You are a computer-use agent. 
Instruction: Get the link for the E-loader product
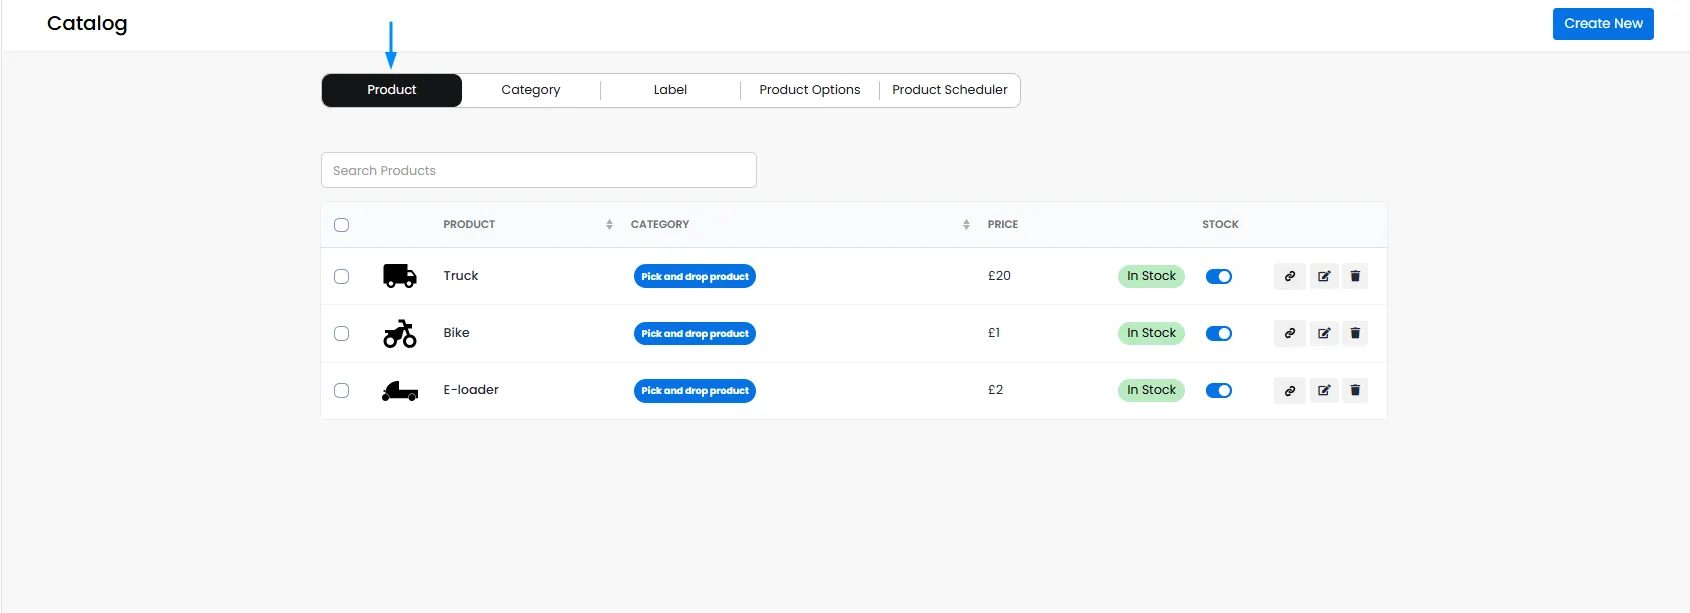(x=1290, y=390)
